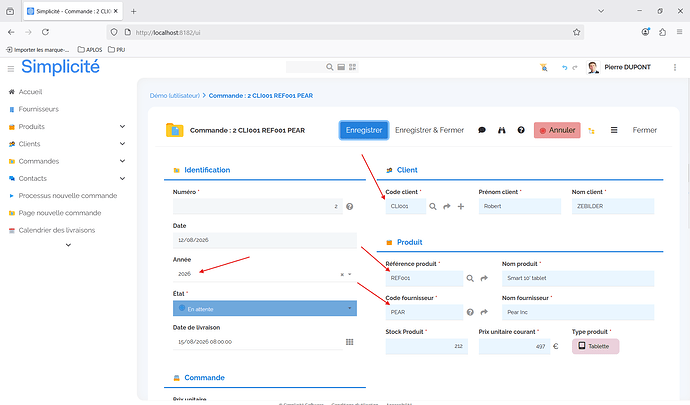Launch Processus nouvelle commande
Viewport: 690px width, 405px height.
pyautogui.click(x=67, y=196)
